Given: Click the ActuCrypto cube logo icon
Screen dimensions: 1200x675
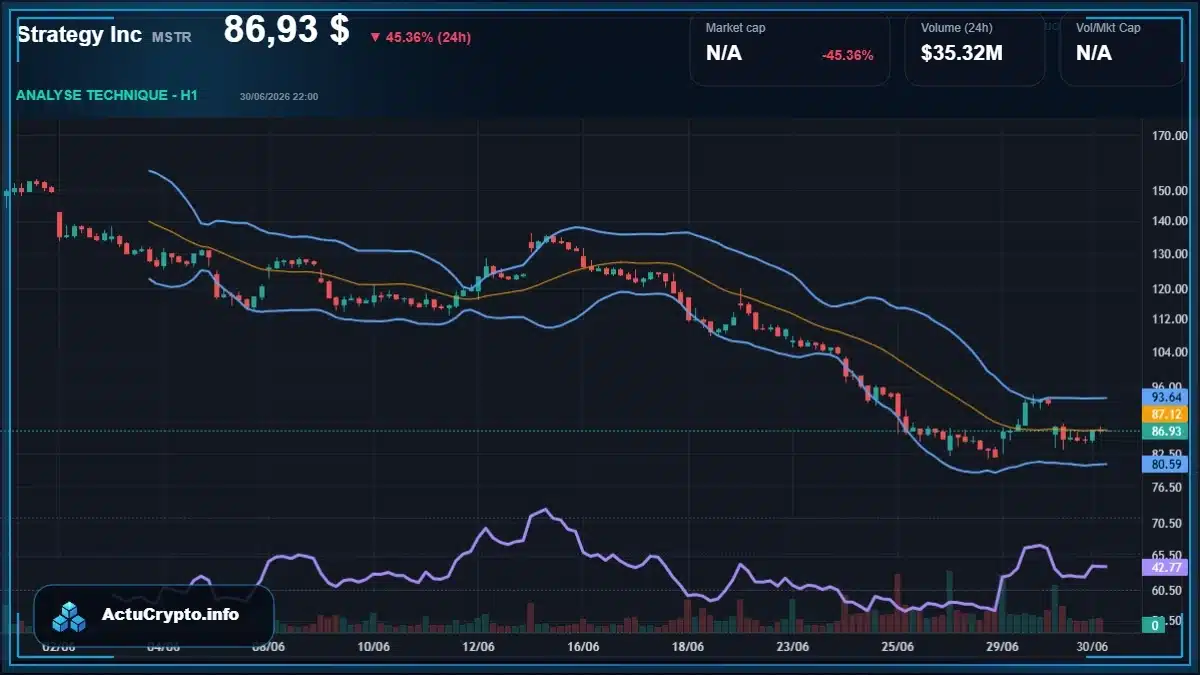Looking at the screenshot, I should [70, 616].
